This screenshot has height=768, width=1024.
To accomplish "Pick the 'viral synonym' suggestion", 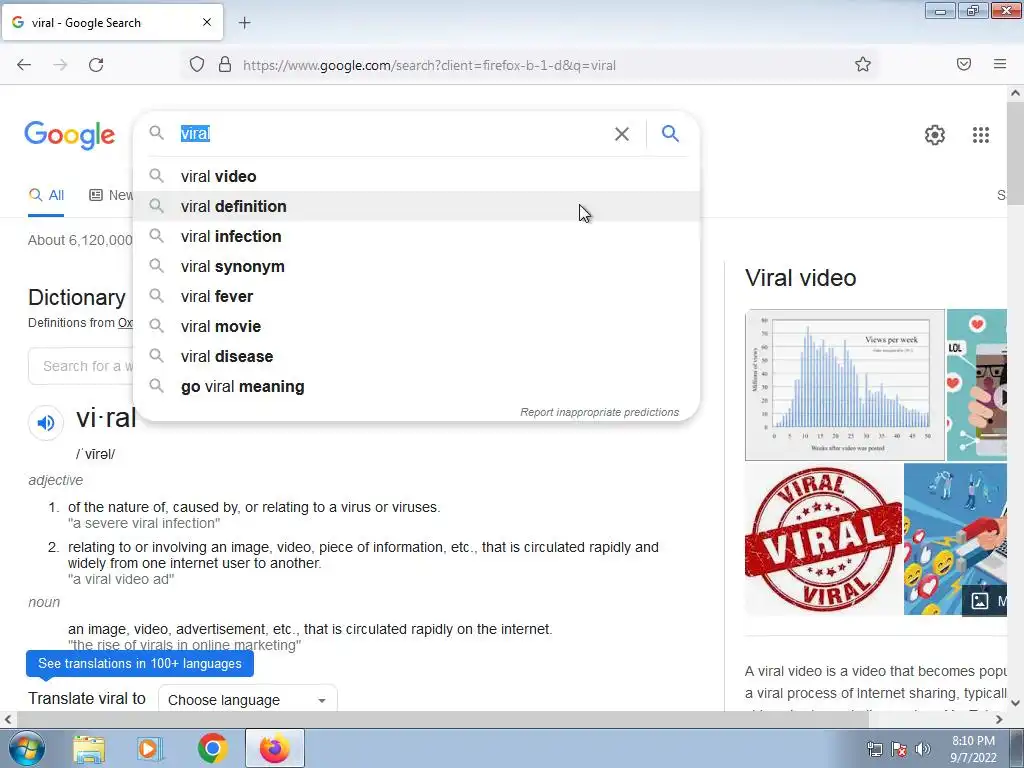I will click(x=417, y=266).
